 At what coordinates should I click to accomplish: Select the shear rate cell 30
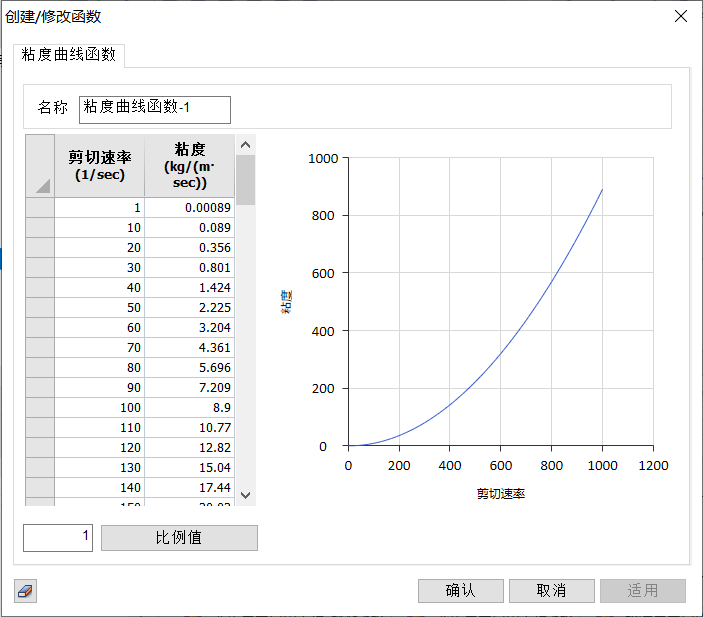coord(100,268)
